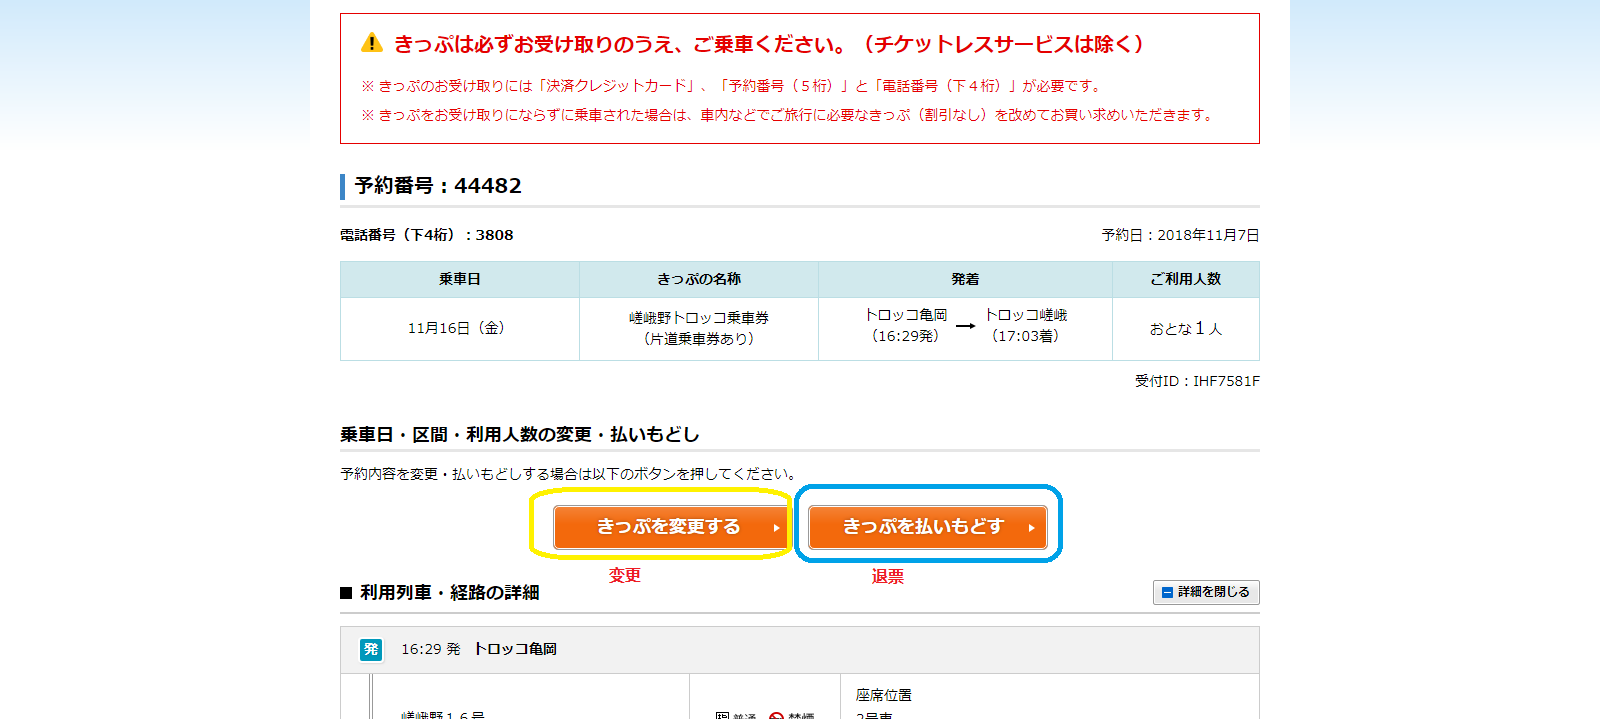Click the 発着 column header
The height and width of the screenshot is (719, 1600).
coord(965,279)
